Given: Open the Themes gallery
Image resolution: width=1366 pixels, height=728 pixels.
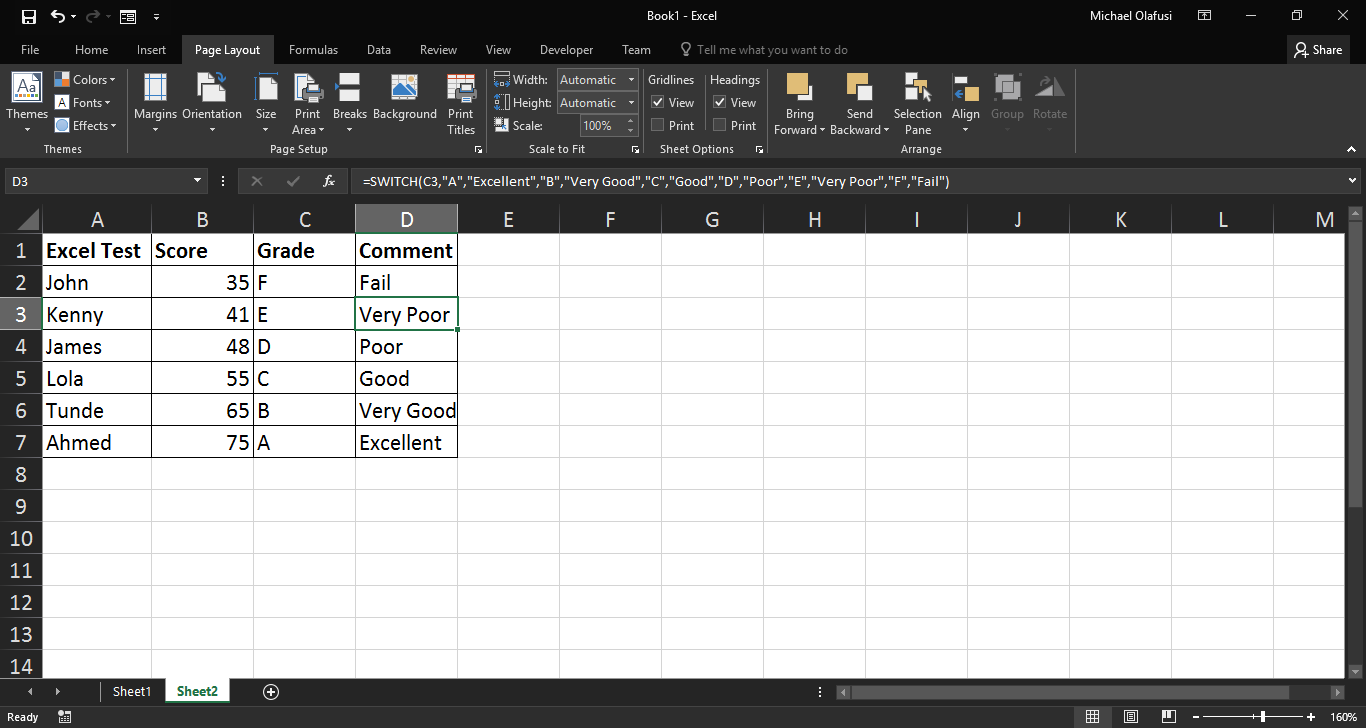Looking at the screenshot, I should 27,103.
